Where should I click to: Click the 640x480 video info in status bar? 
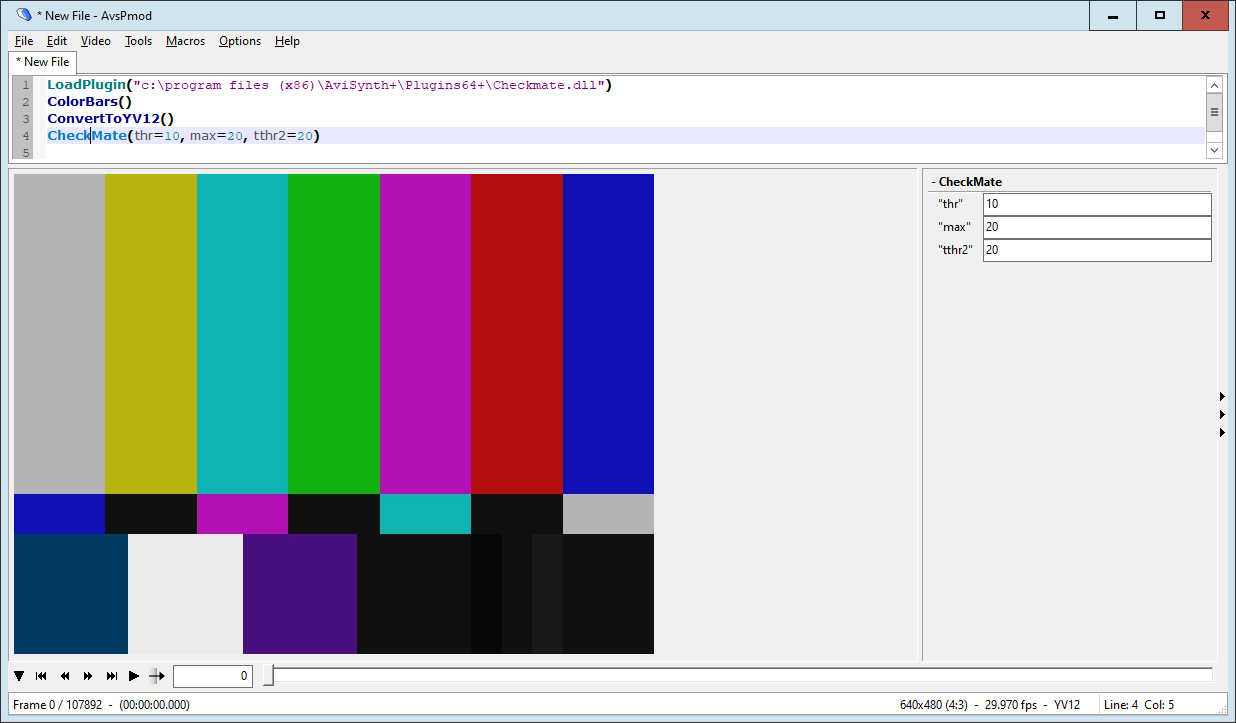click(x=990, y=704)
